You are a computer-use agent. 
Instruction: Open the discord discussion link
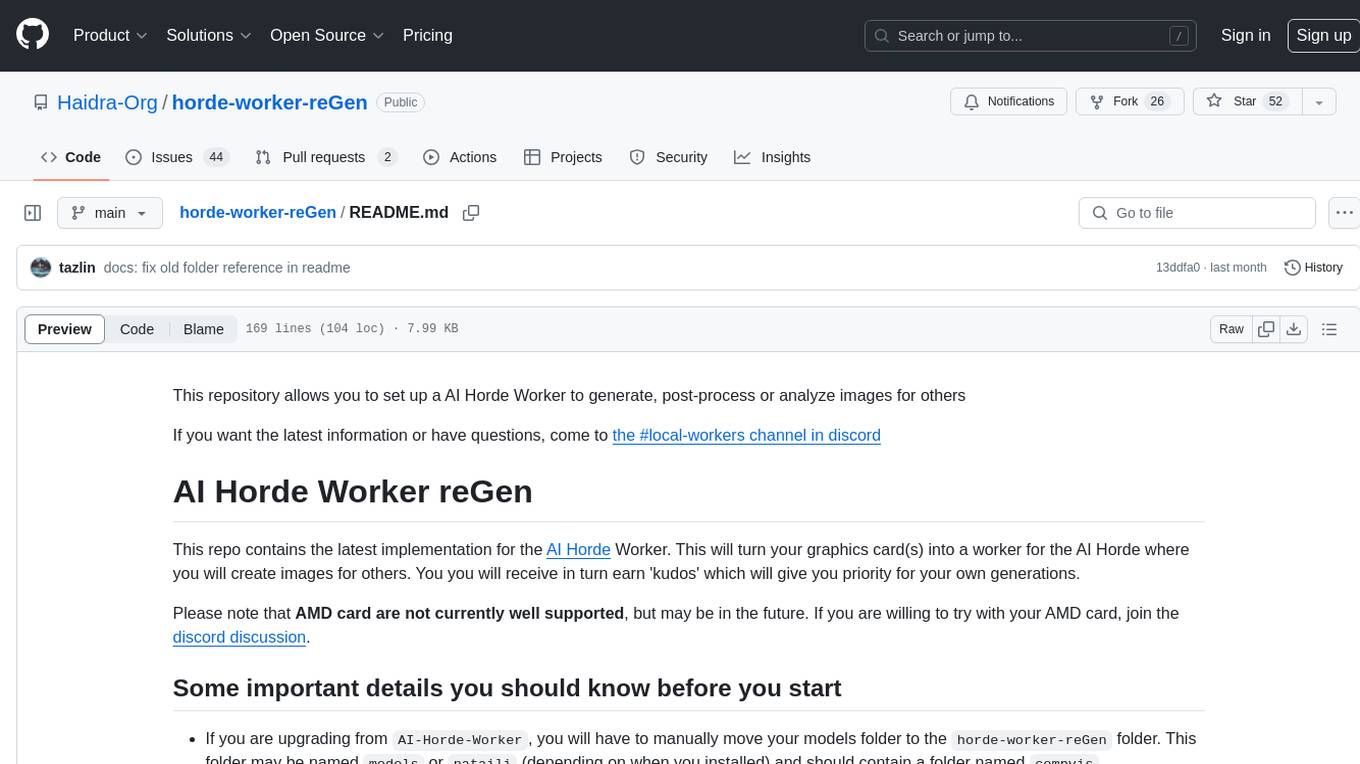point(239,637)
